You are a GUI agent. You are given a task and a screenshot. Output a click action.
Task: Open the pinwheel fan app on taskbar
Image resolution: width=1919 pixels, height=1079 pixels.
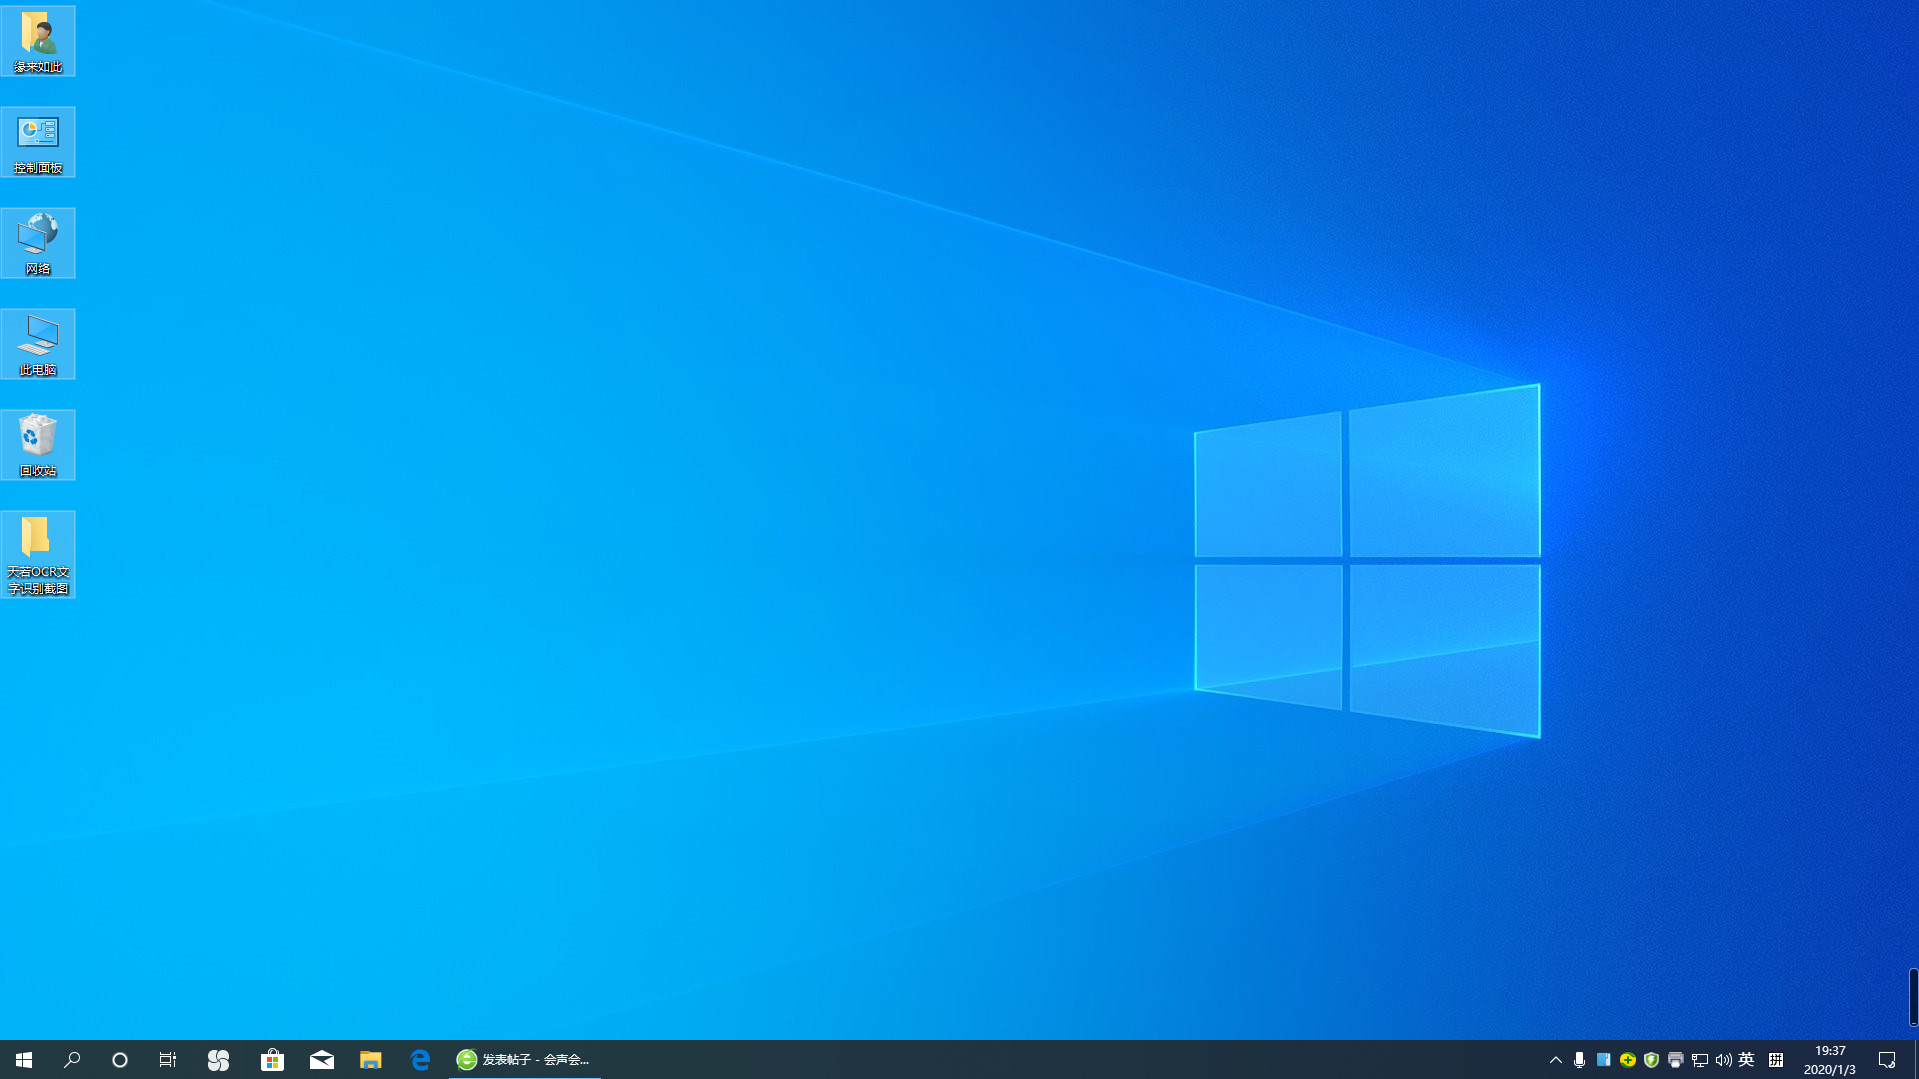[x=218, y=1060]
